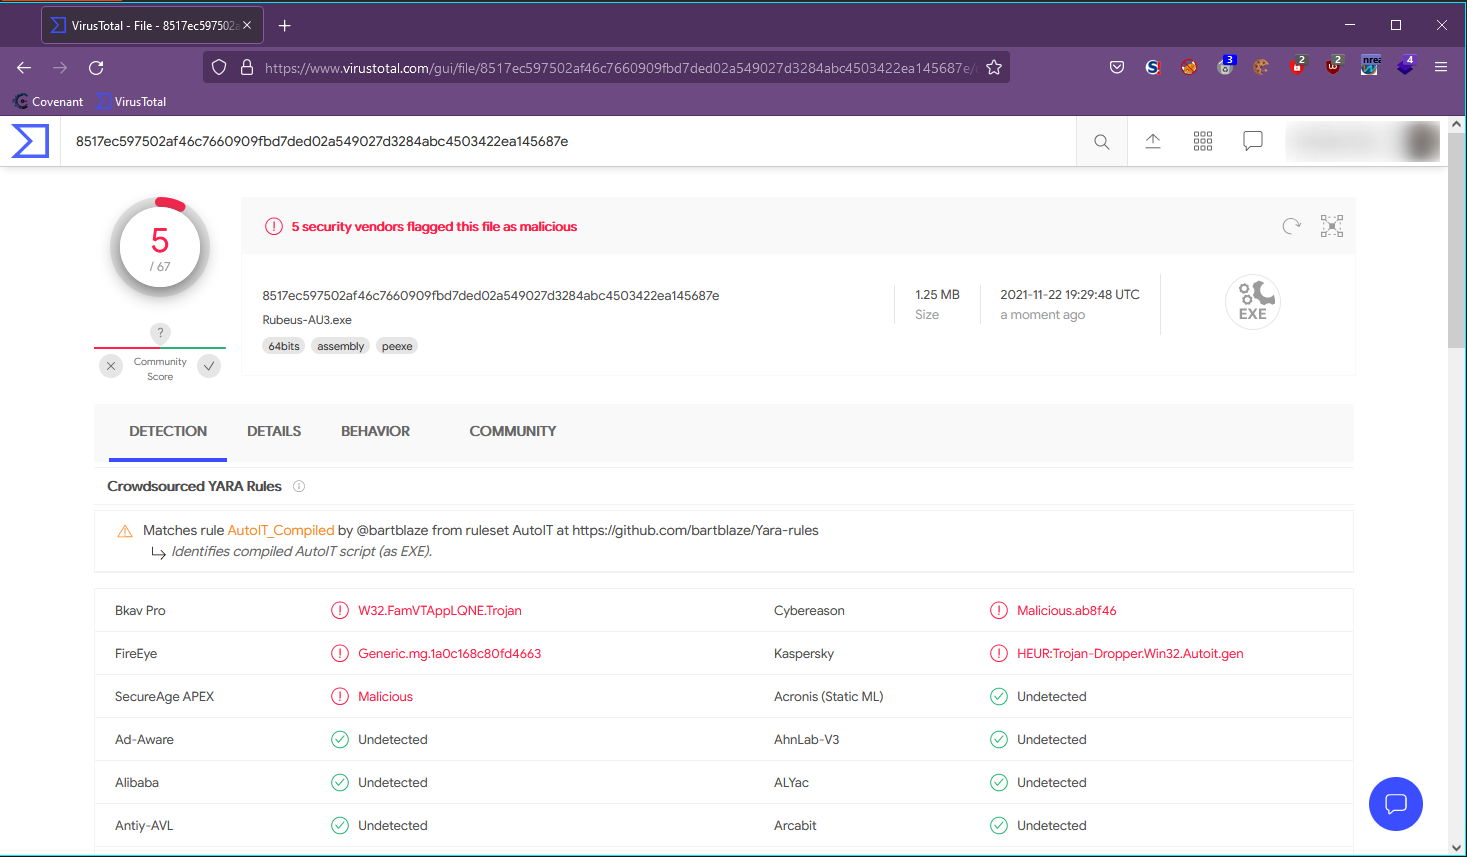Click the cookie extension icon
The image size is (1467, 857).
pos(1261,68)
